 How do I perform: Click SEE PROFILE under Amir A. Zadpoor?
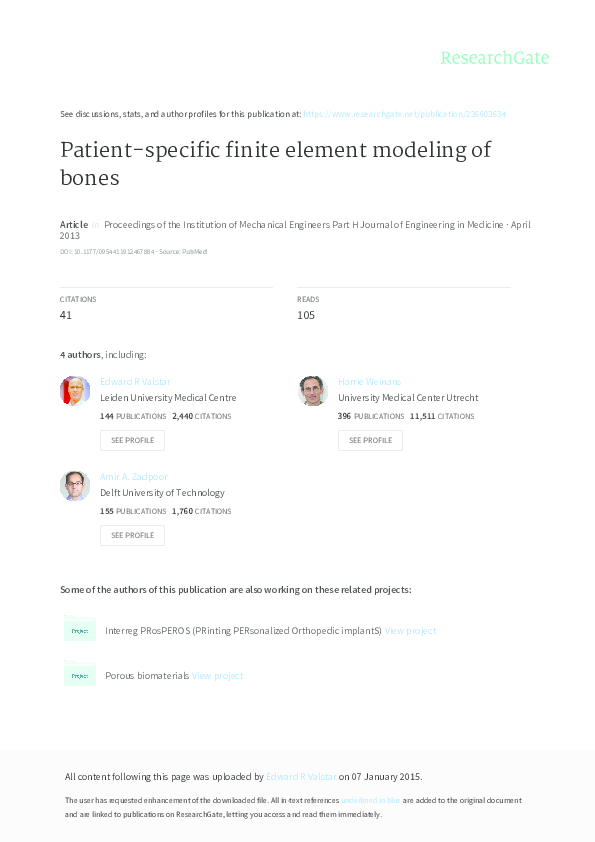click(x=132, y=535)
